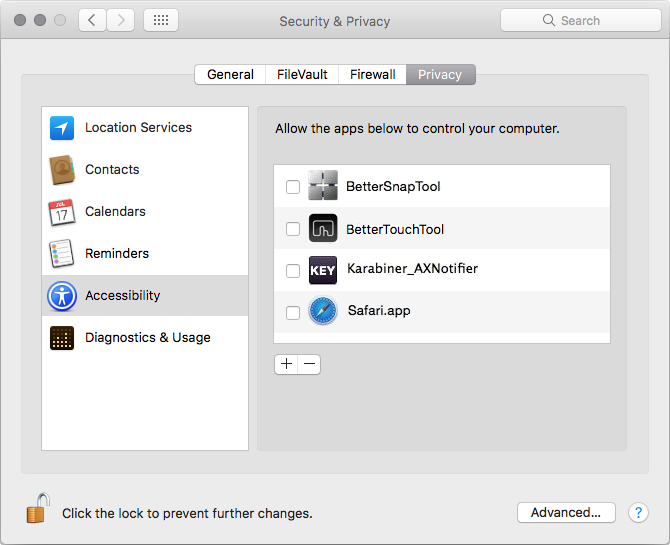Screen dimensions: 670x545
Task: Allow Safari.app to control computer
Action: pos(293,312)
